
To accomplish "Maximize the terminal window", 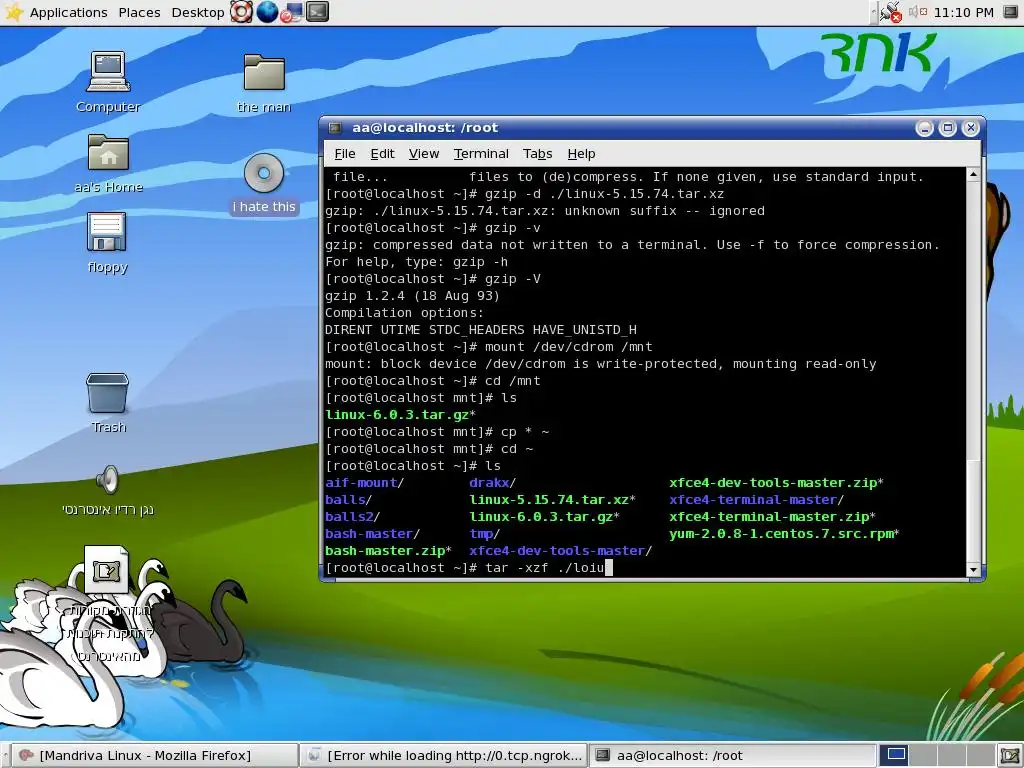I will 948,128.
